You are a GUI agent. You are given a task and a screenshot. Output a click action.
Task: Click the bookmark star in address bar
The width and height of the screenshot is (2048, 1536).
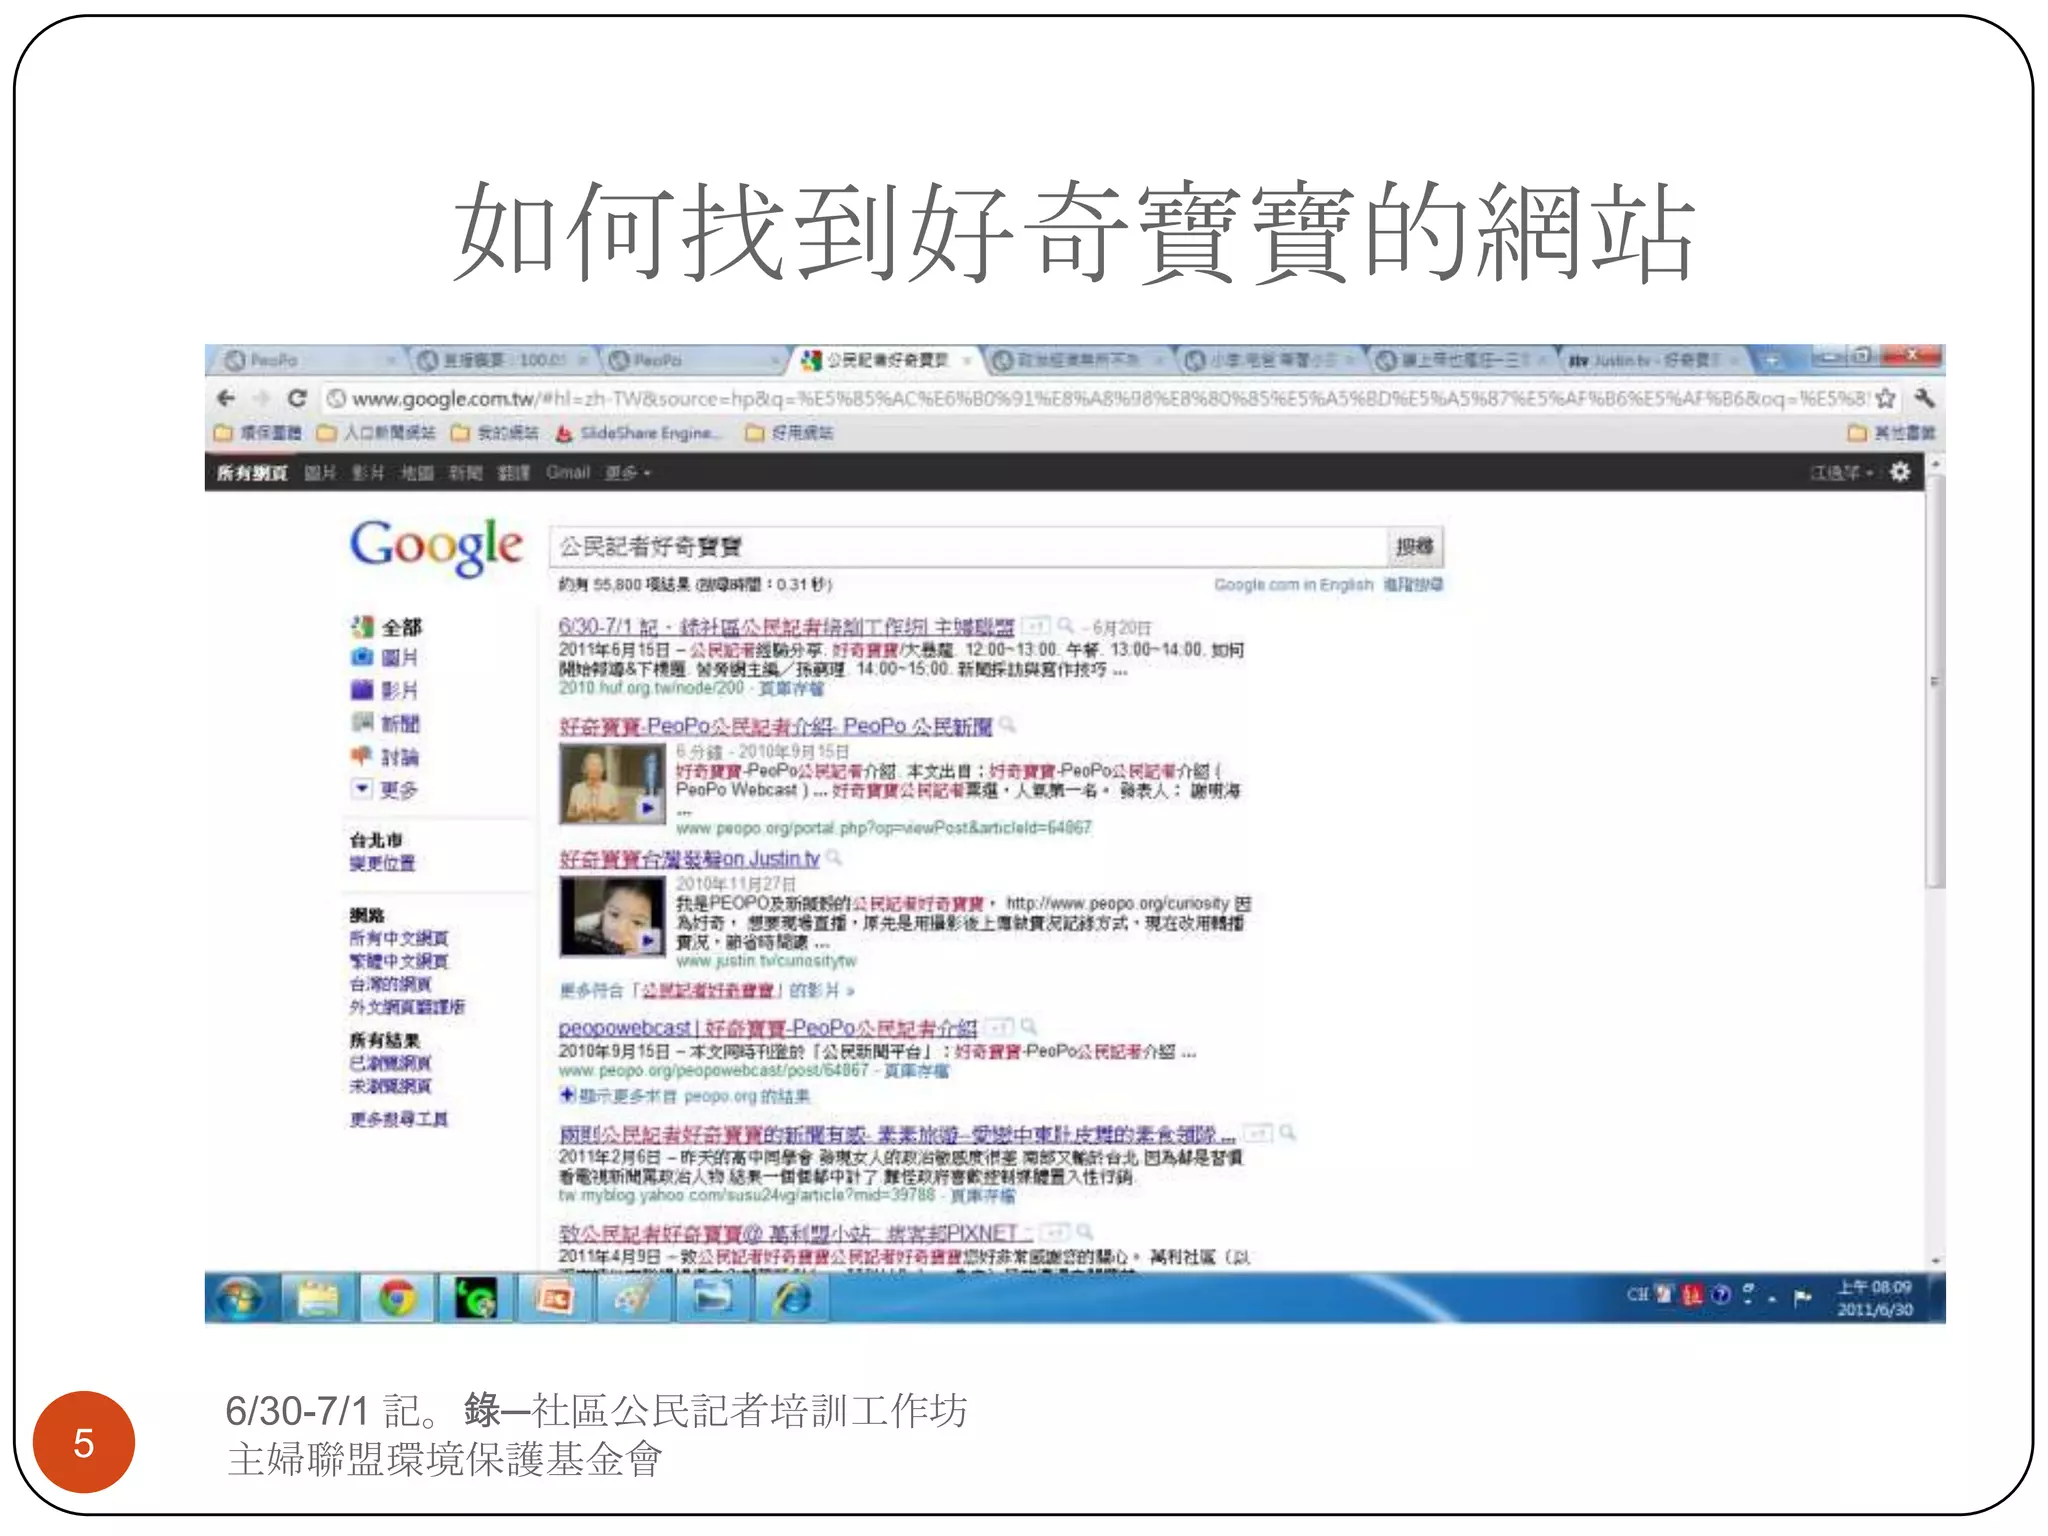point(1885,398)
